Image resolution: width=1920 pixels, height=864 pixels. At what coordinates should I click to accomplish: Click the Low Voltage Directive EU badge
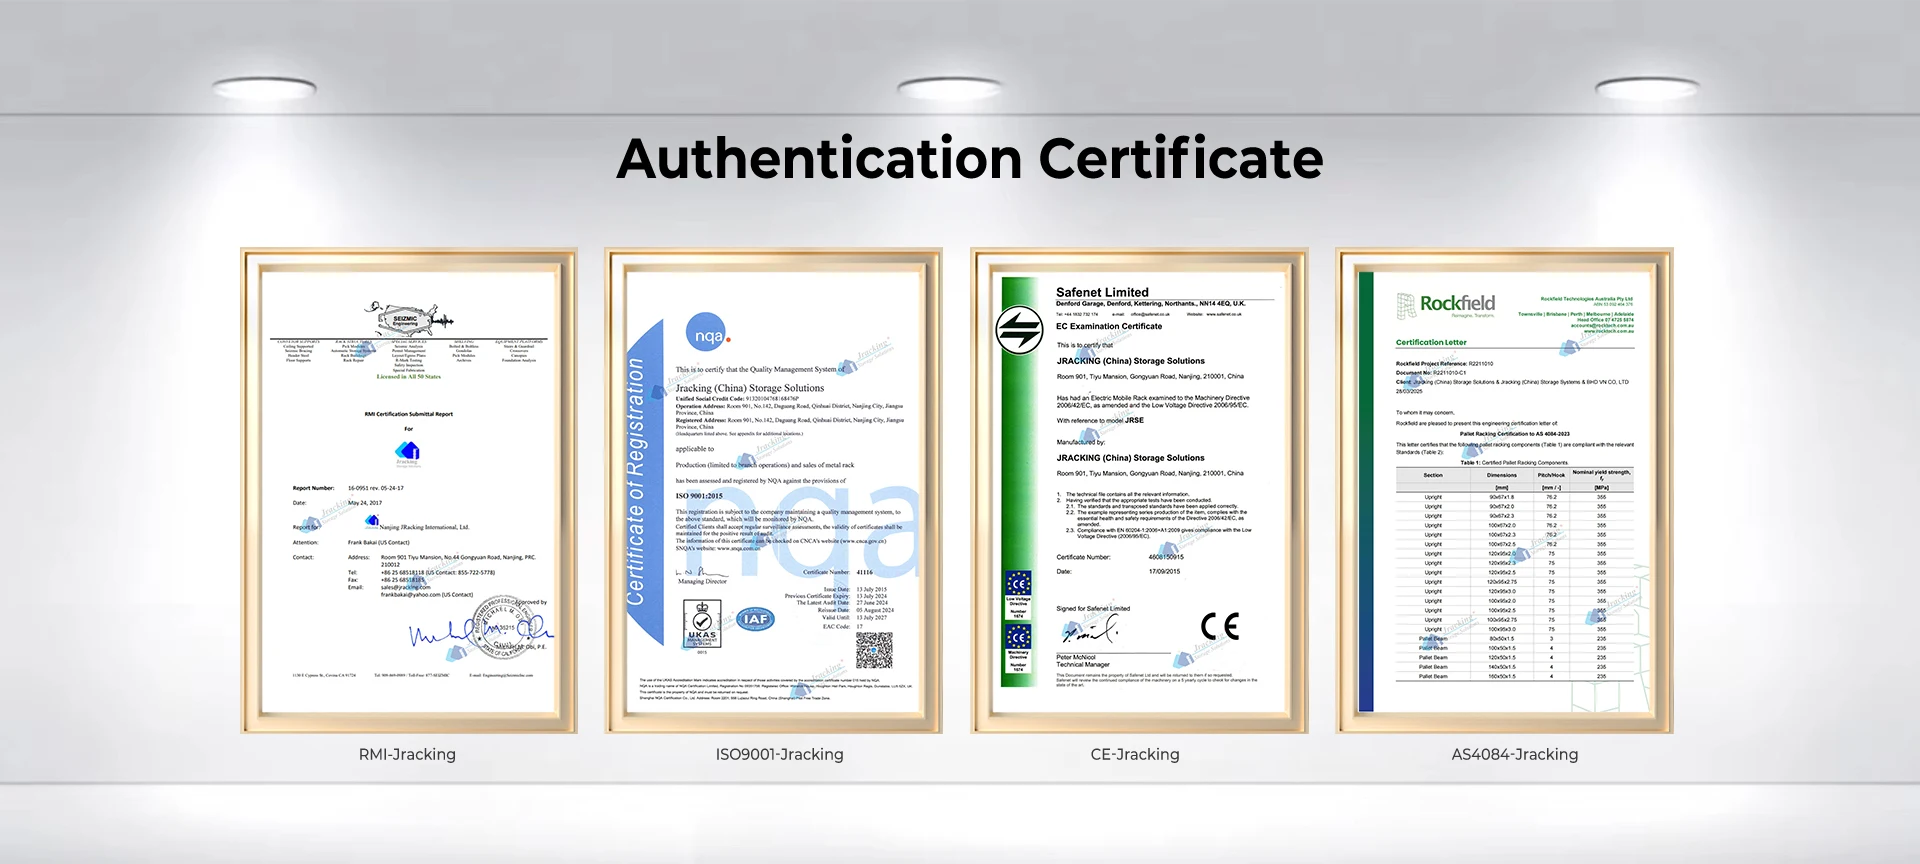tap(1018, 594)
